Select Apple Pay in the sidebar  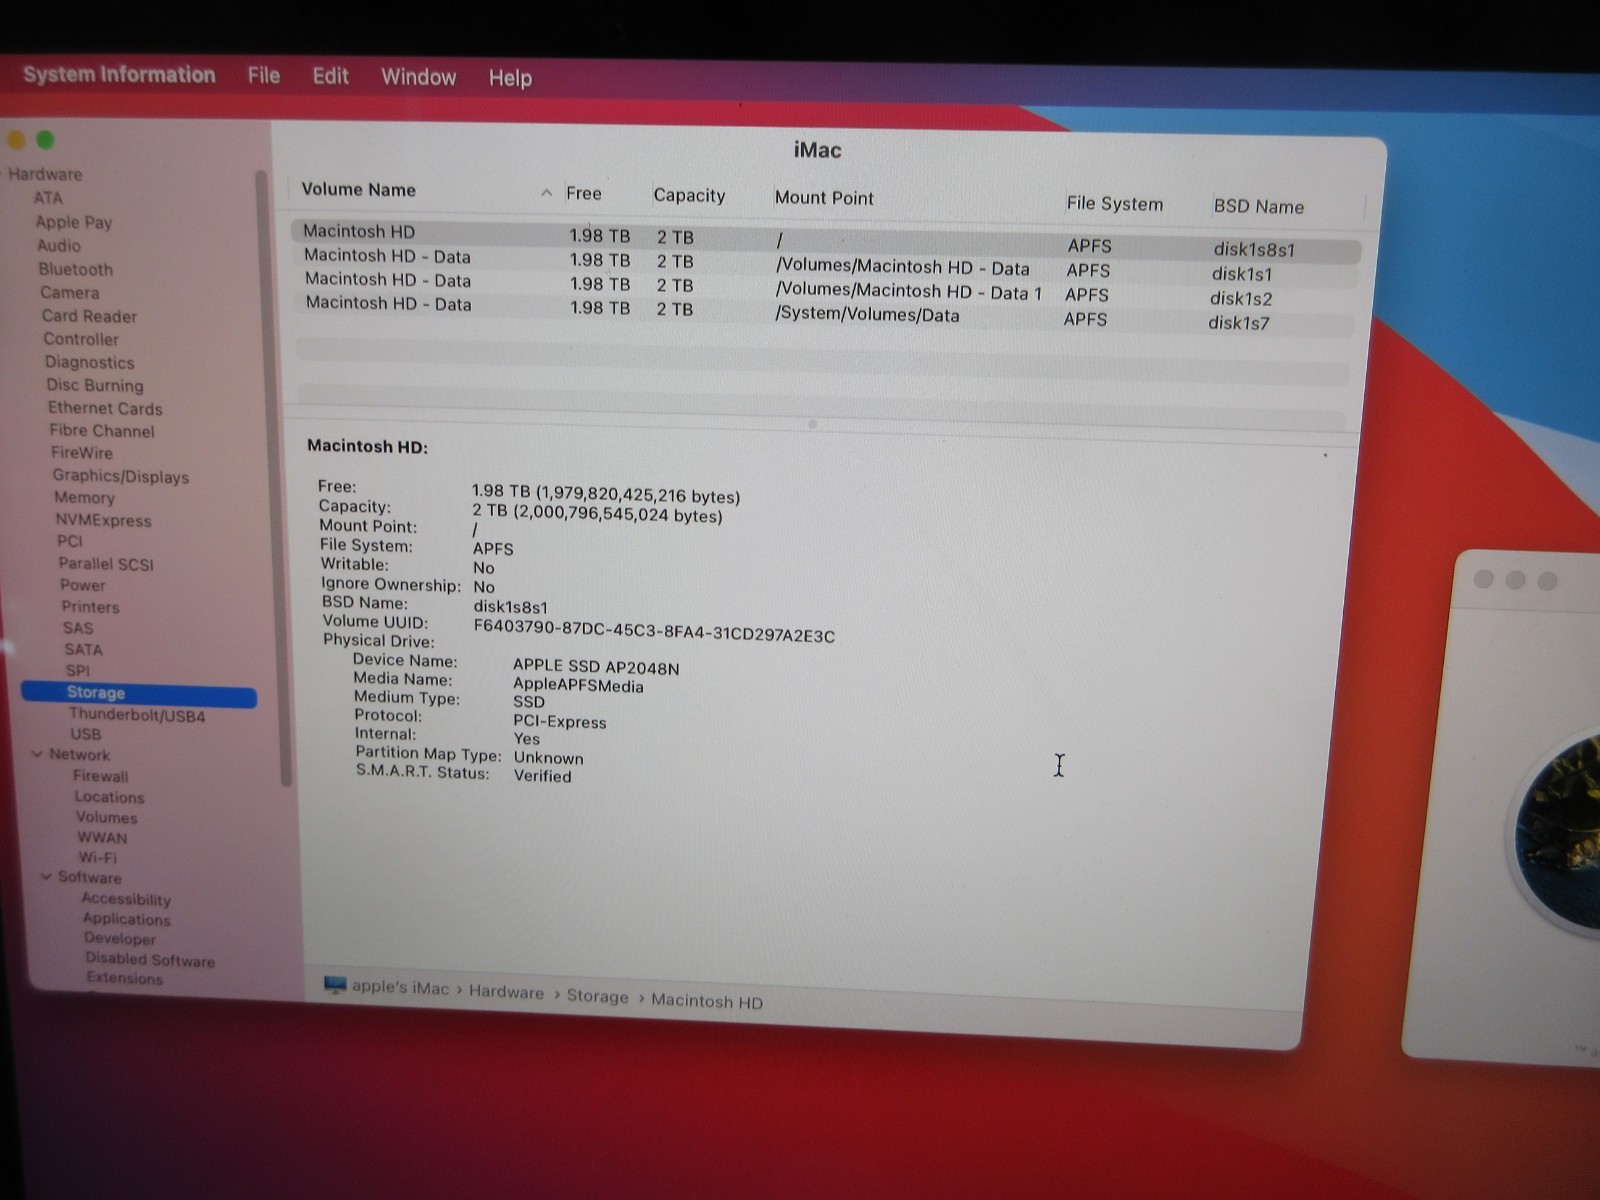click(x=74, y=222)
